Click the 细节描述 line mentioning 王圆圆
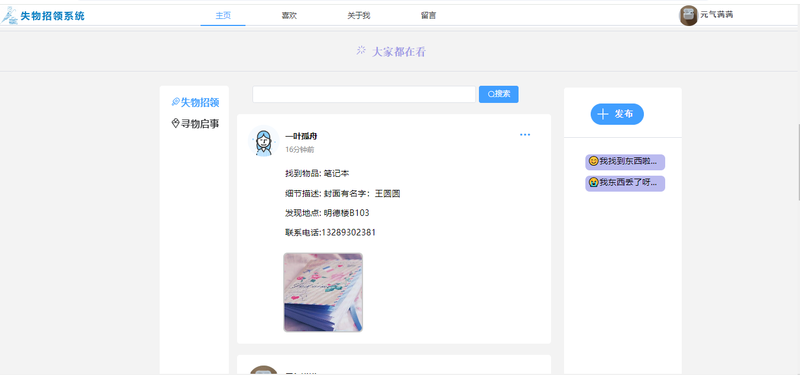 coord(342,193)
